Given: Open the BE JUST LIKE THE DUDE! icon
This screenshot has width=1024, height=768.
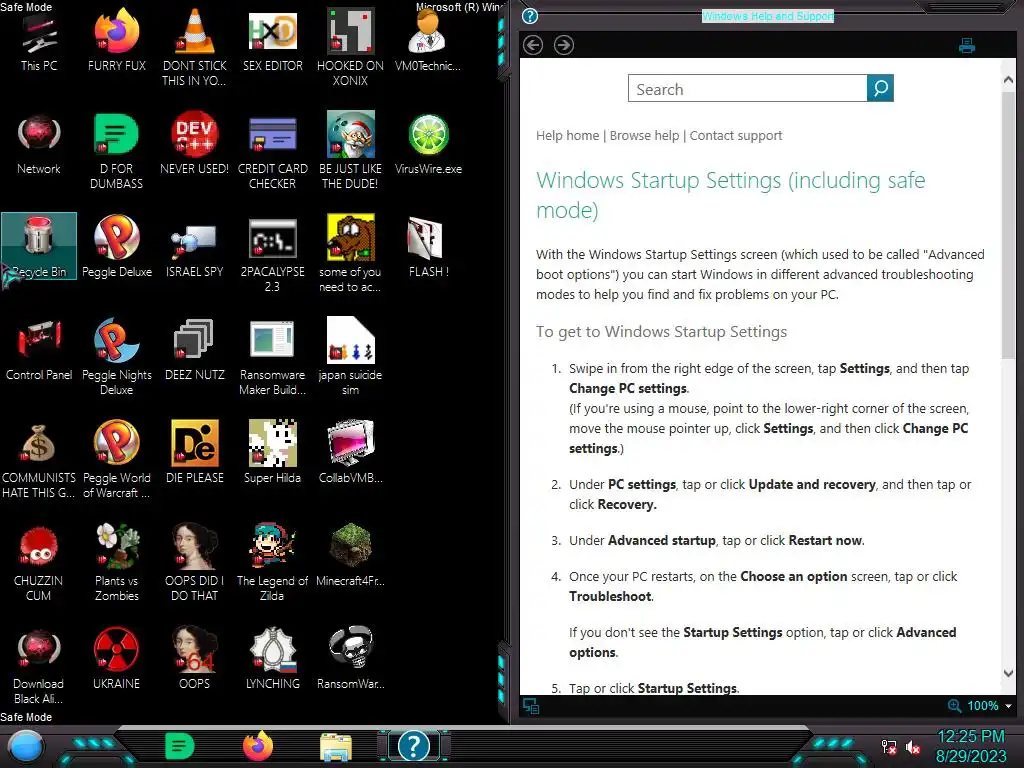Looking at the screenshot, I should point(350,152).
